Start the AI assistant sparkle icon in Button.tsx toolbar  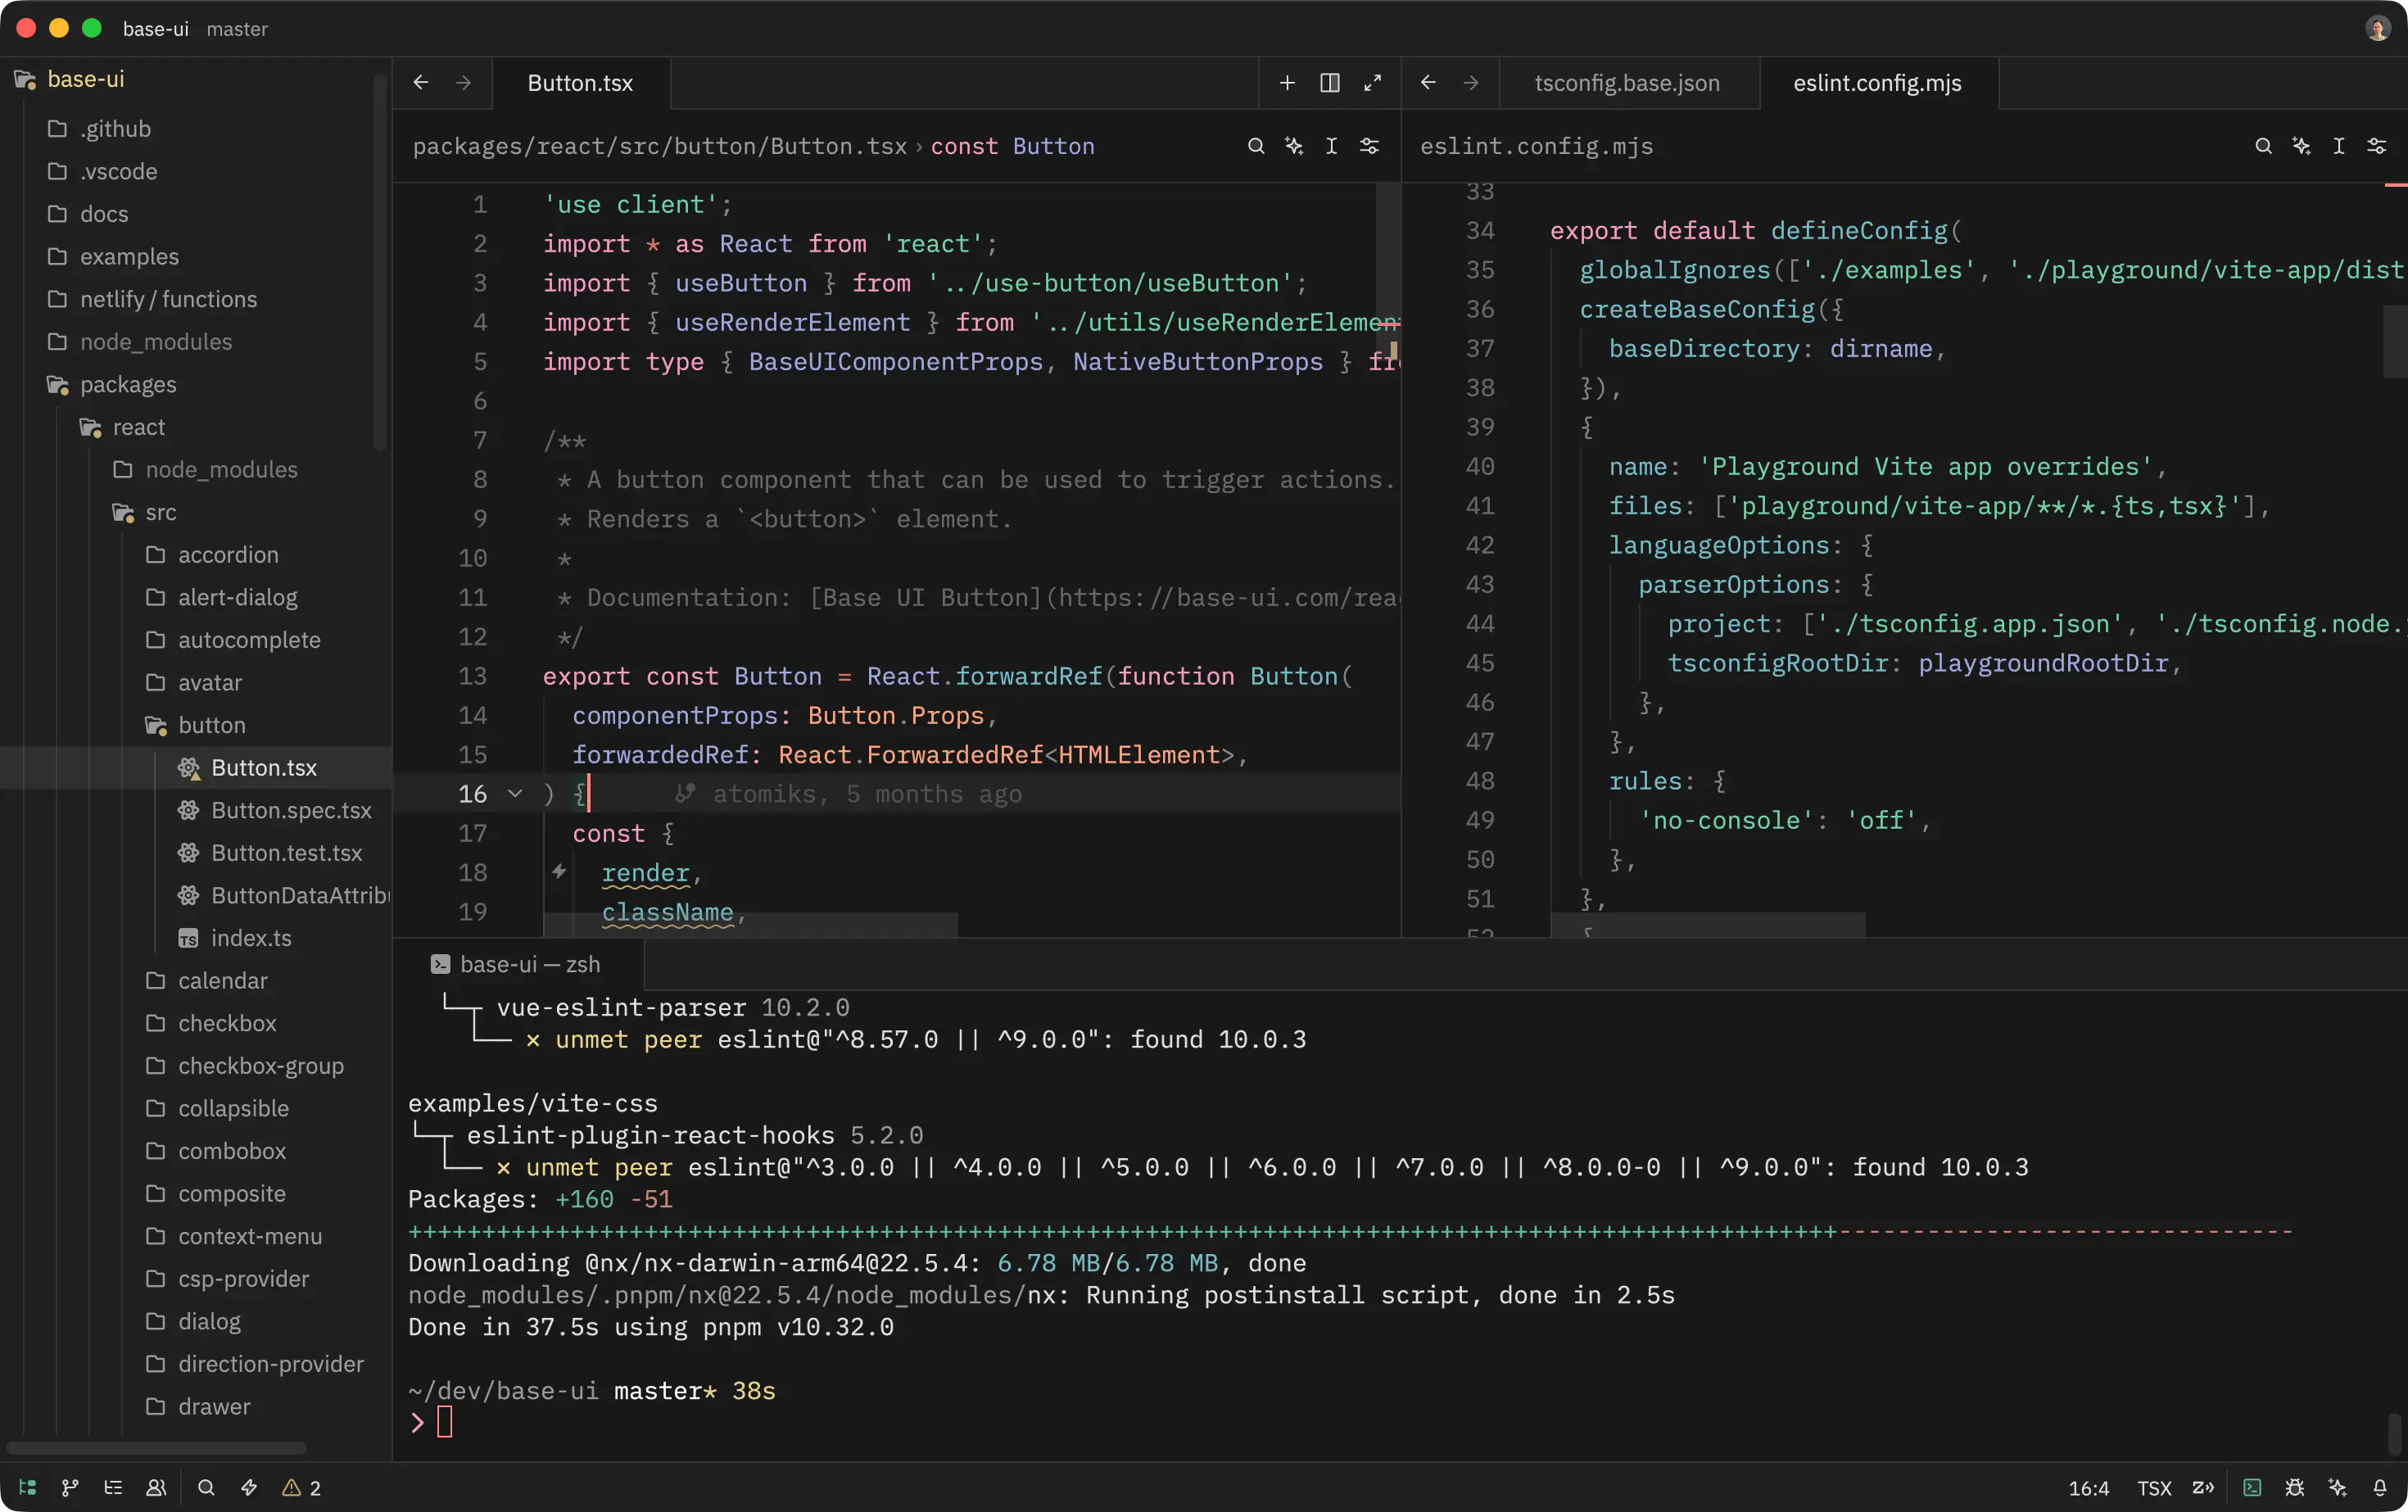1293,146
